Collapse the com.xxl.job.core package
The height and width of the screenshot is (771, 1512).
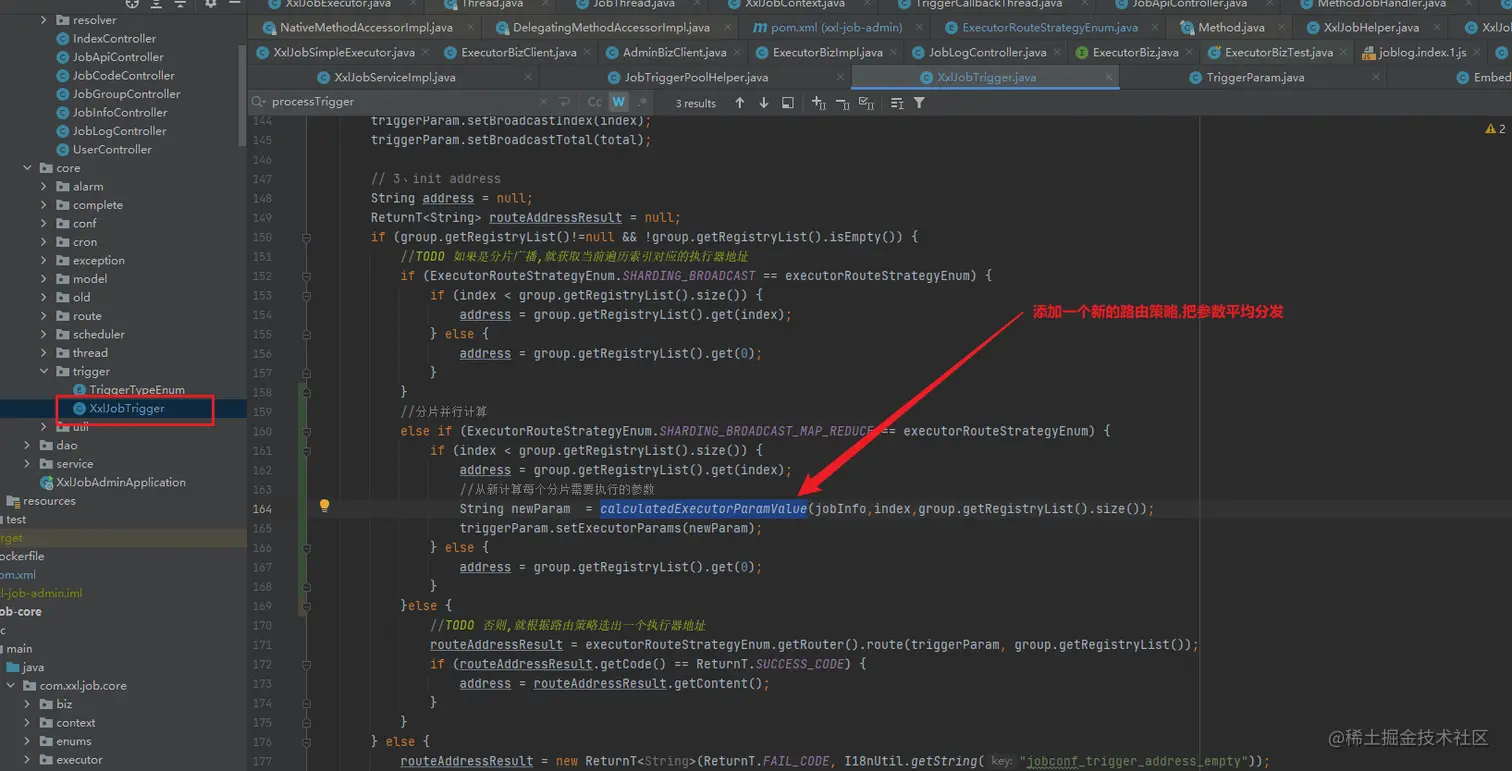point(11,686)
